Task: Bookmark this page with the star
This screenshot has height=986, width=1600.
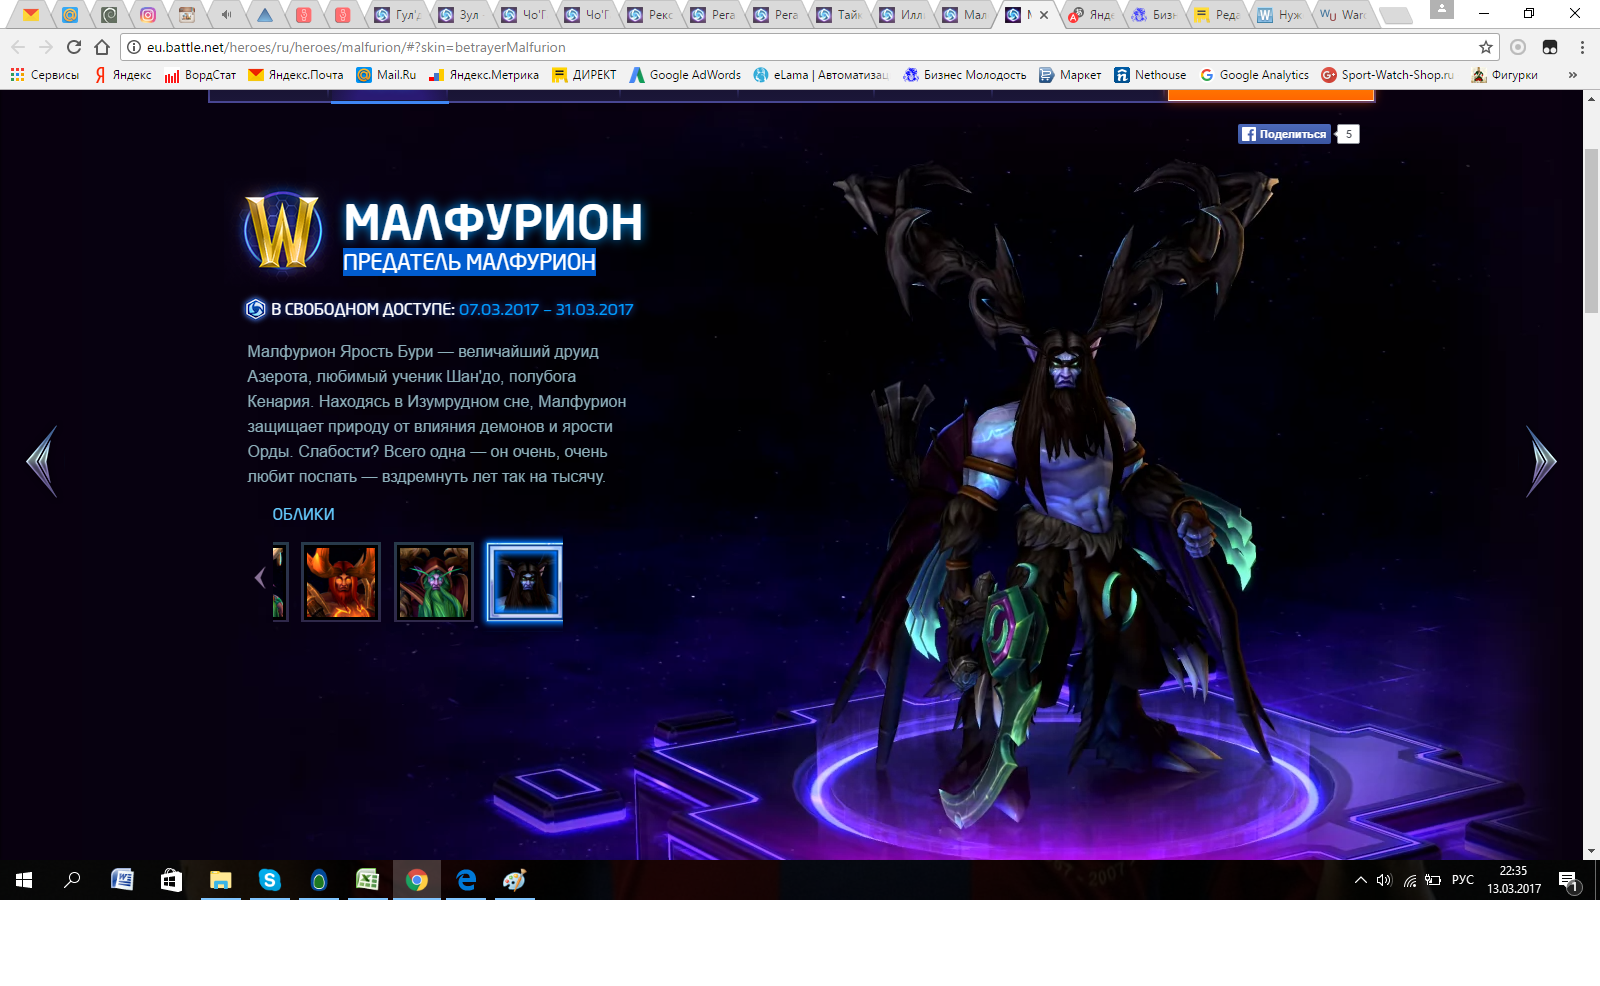Action: [1486, 47]
